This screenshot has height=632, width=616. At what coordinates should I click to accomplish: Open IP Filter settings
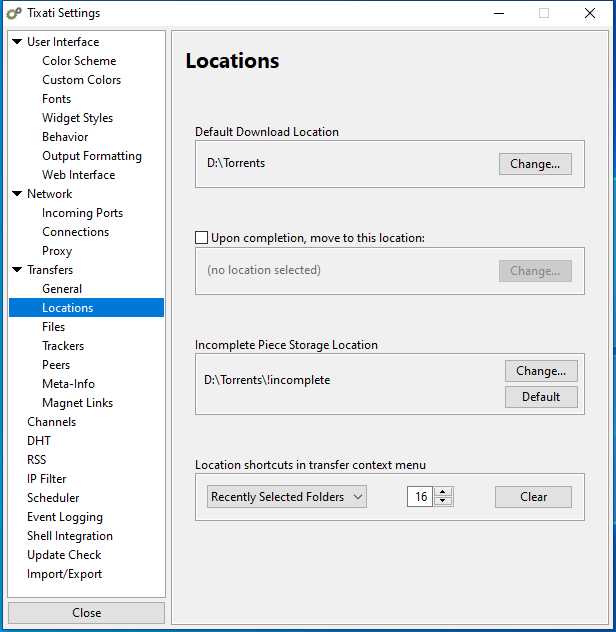pyautogui.click(x=46, y=479)
